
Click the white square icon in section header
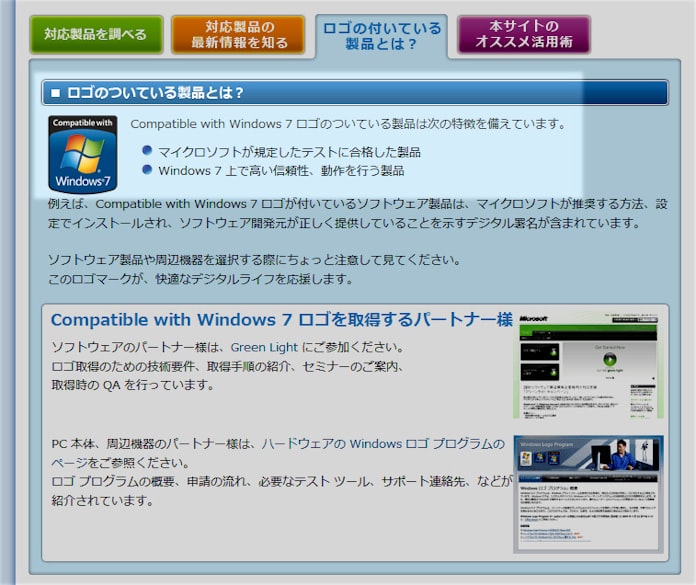(56, 93)
